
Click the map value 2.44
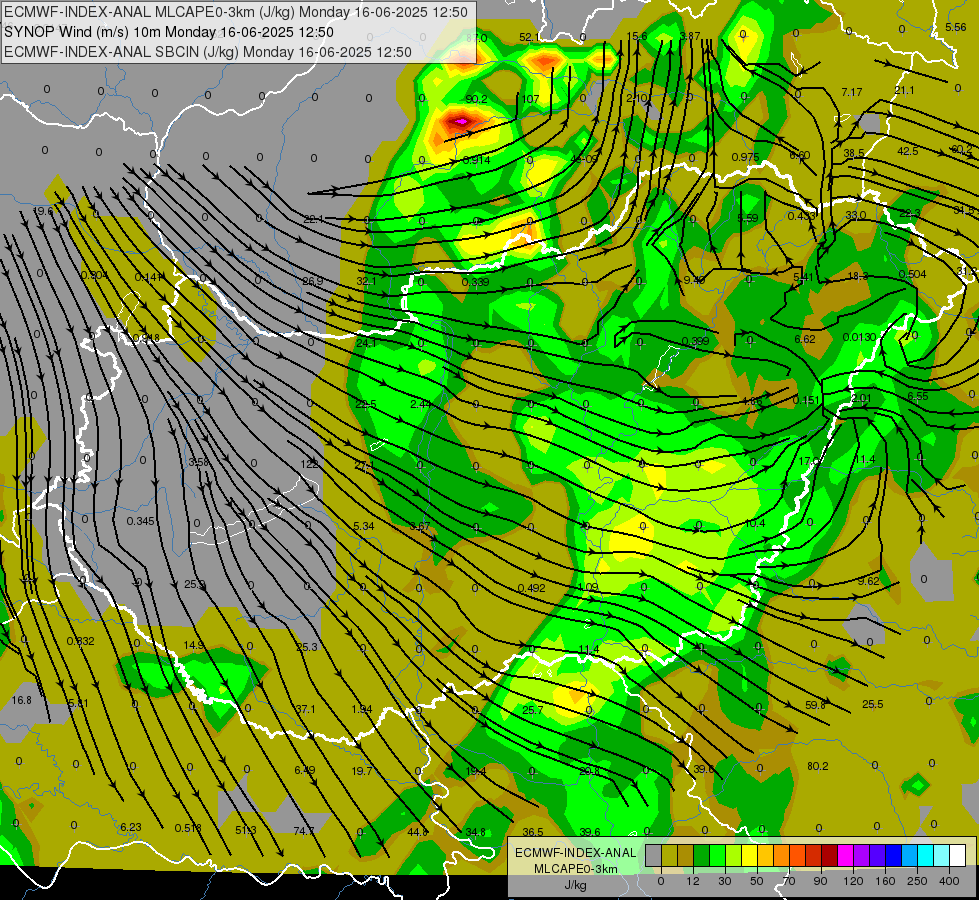click(x=421, y=405)
